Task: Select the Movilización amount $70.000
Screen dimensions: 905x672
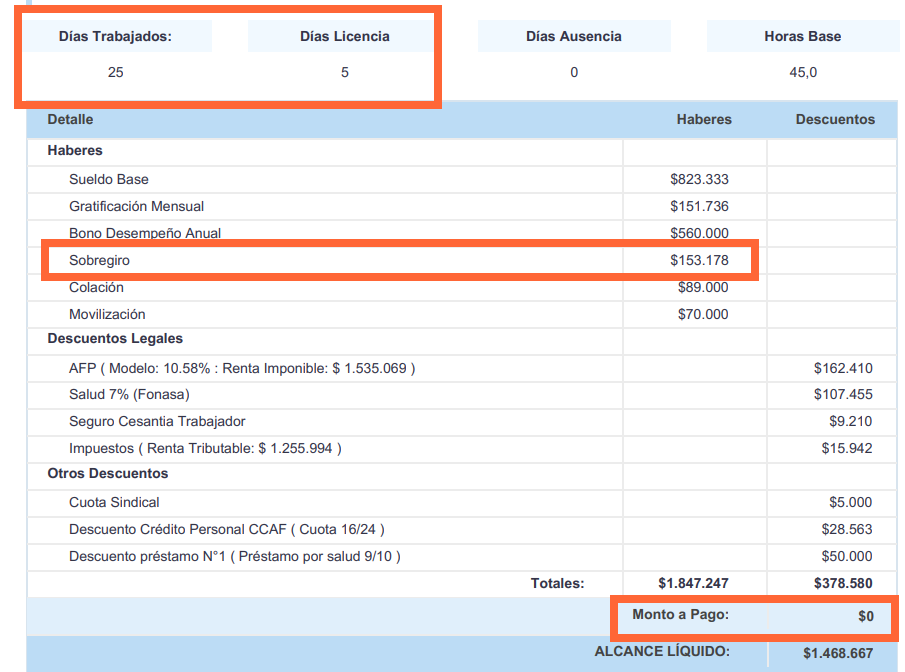Action: coord(703,314)
